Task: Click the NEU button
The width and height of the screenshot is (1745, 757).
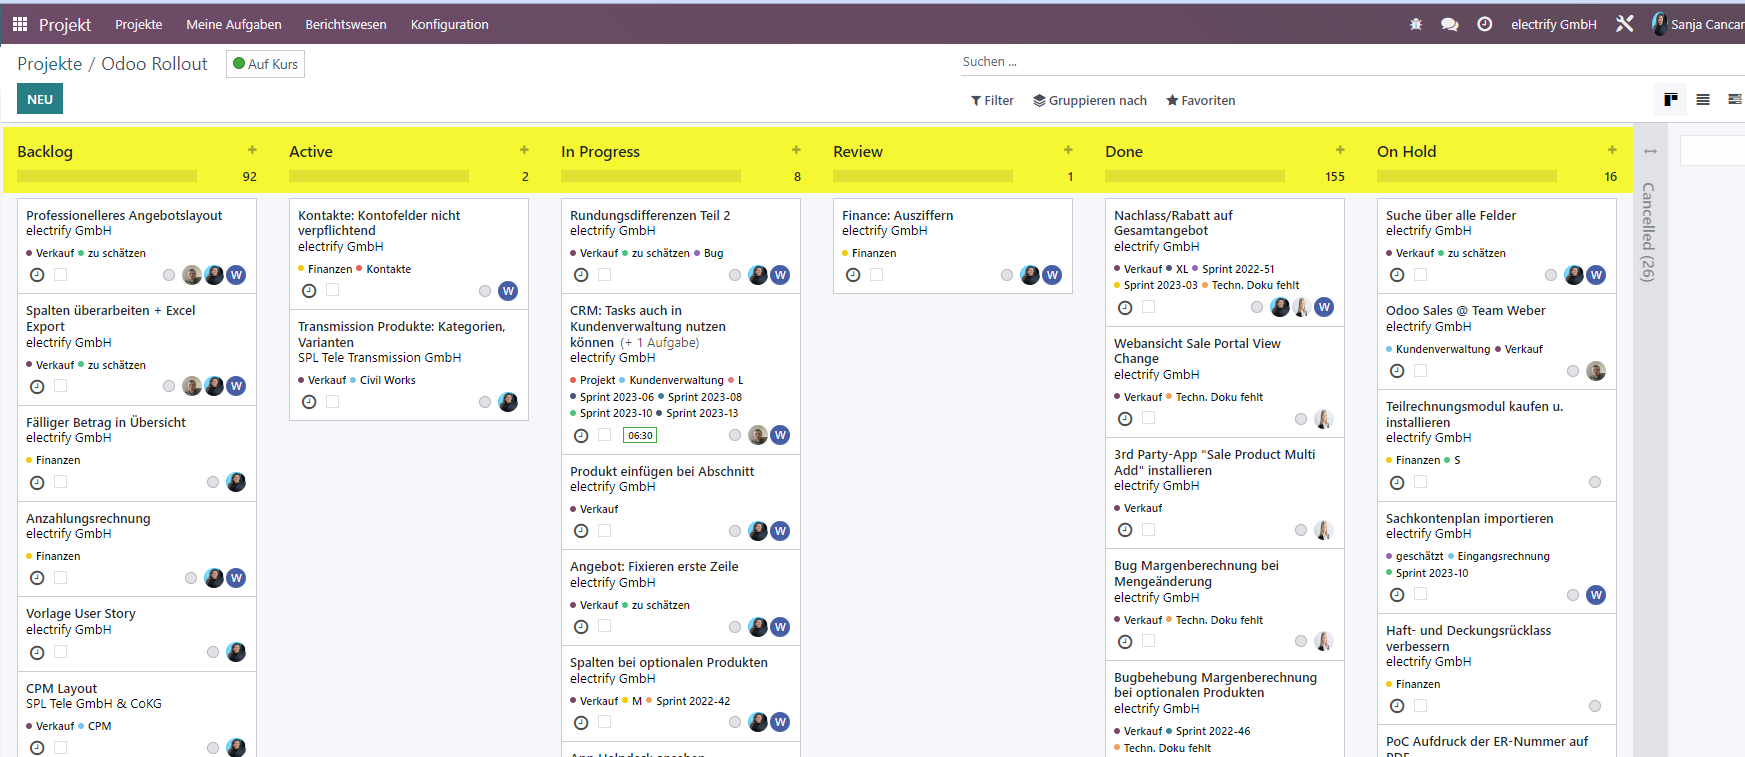Action: coord(40,99)
